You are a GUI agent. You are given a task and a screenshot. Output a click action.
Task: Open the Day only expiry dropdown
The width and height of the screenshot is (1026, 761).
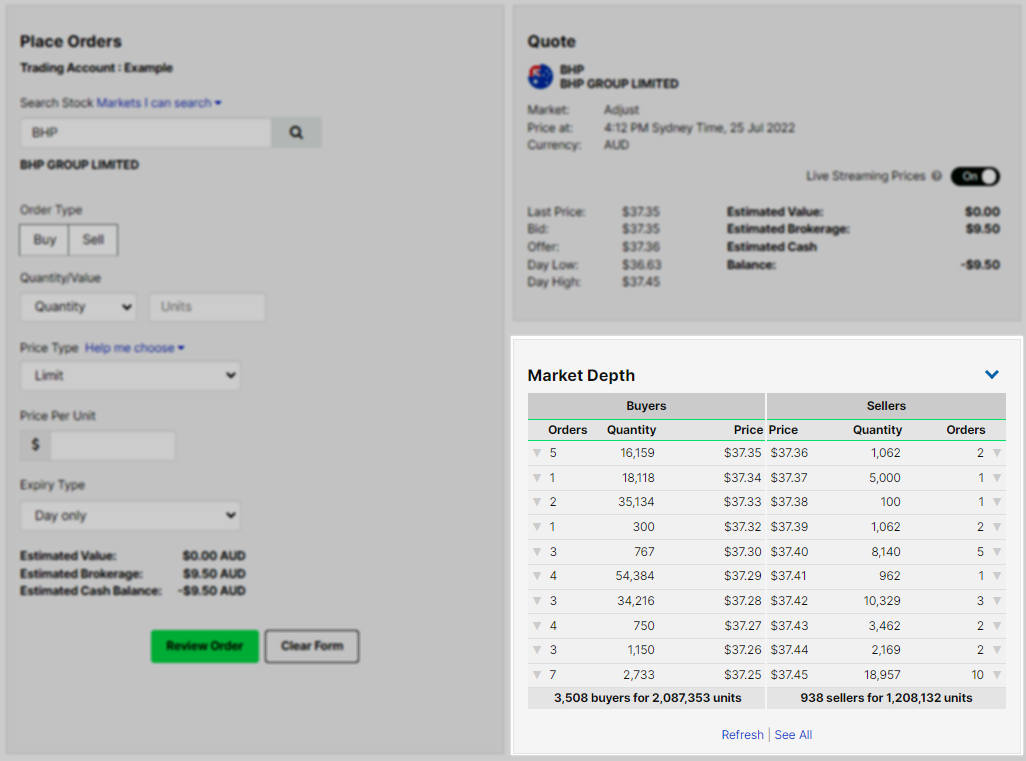click(x=130, y=516)
